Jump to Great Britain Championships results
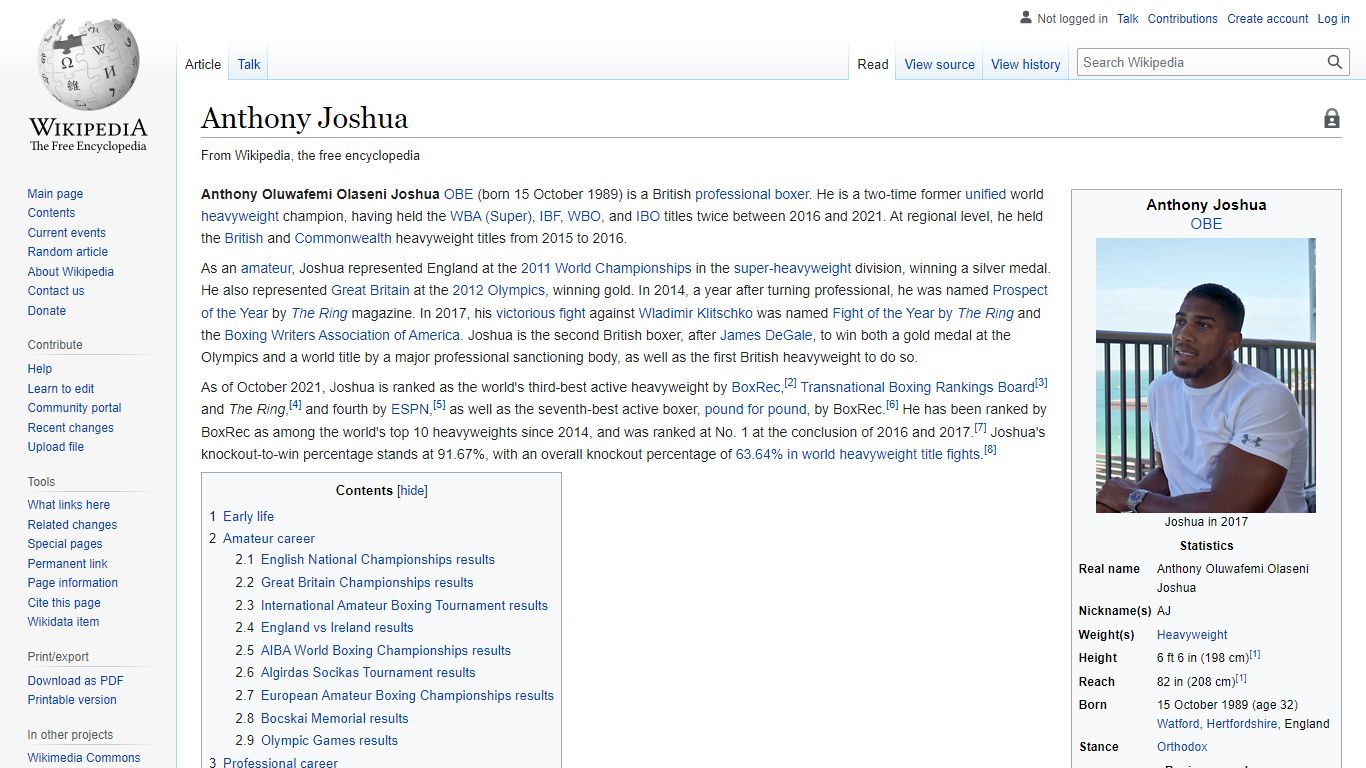This screenshot has height=768, width=1366. pos(367,583)
